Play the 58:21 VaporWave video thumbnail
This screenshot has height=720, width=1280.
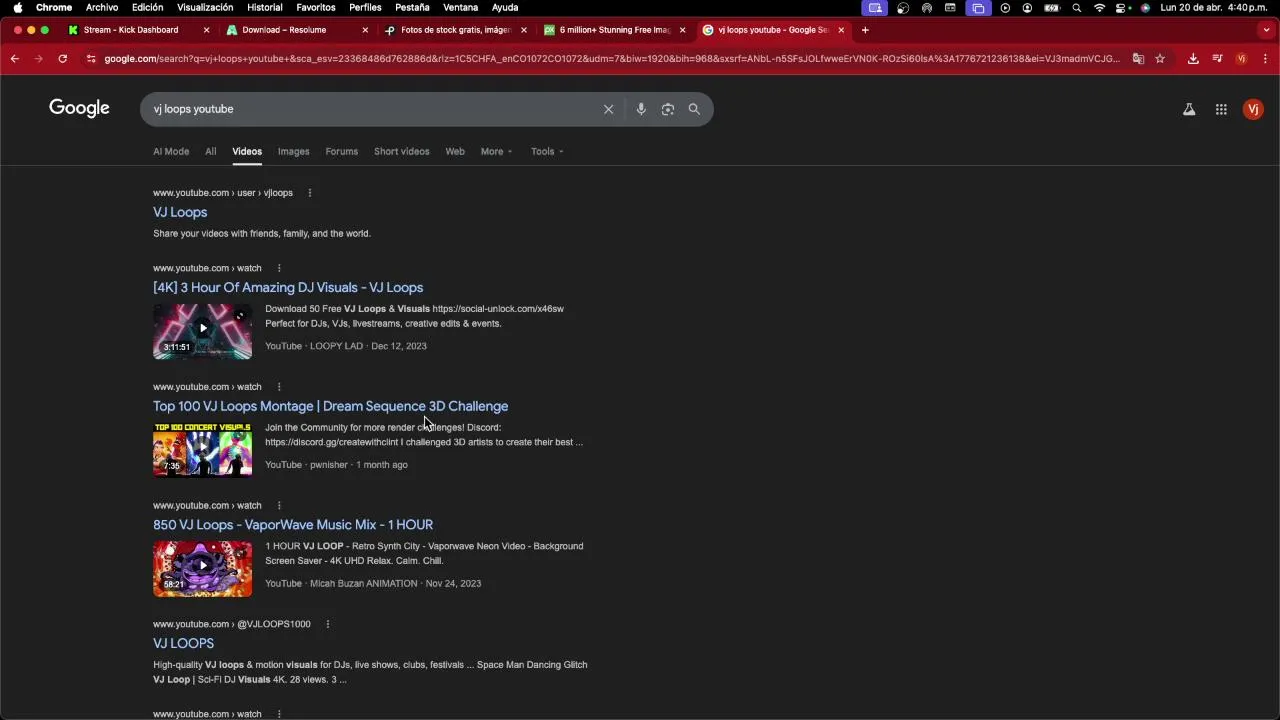click(202, 569)
